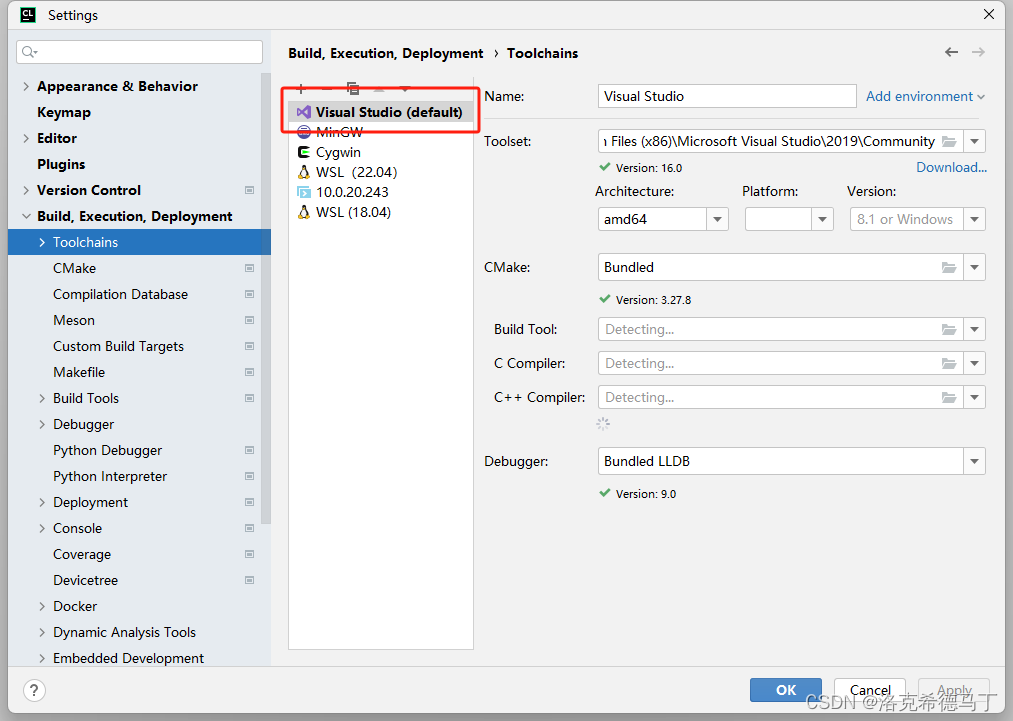Select Cygwin toolchain
1013x721 pixels.
tap(381, 152)
